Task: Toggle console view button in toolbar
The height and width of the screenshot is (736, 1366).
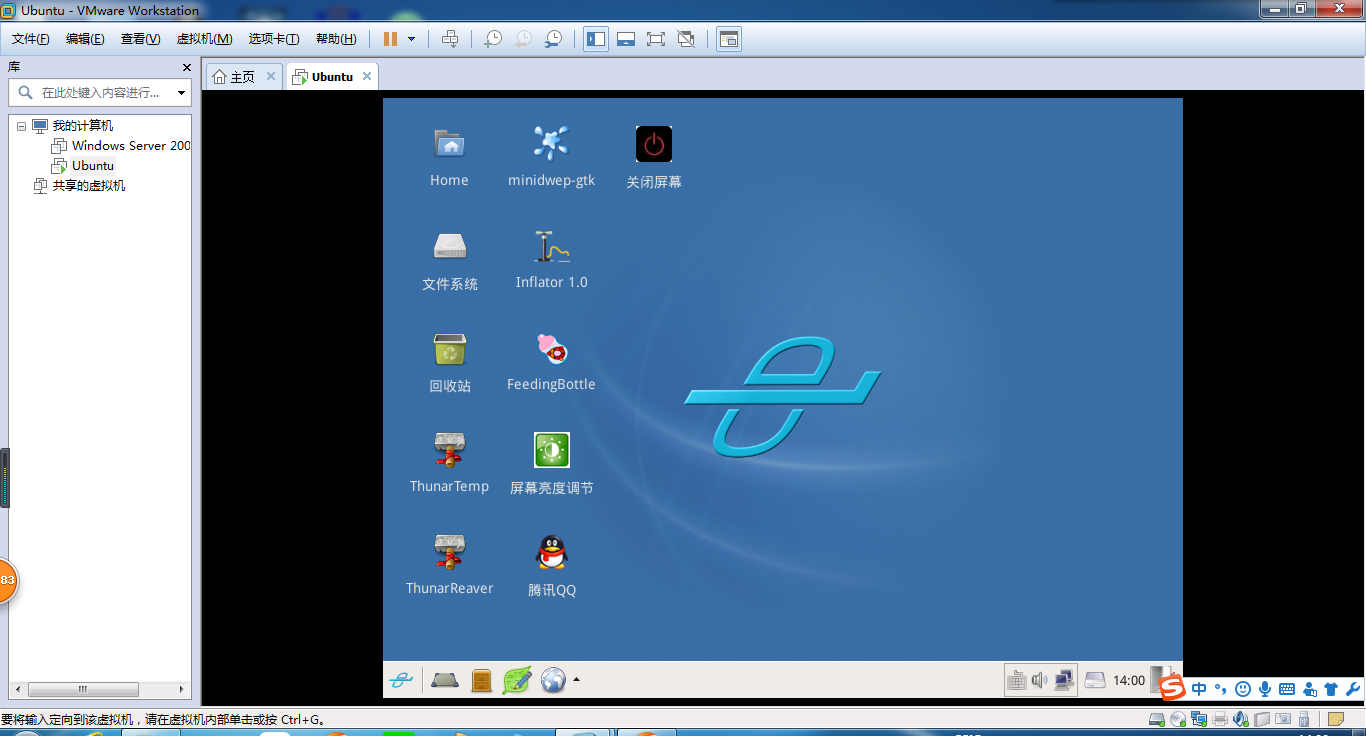Action: coord(729,39)
